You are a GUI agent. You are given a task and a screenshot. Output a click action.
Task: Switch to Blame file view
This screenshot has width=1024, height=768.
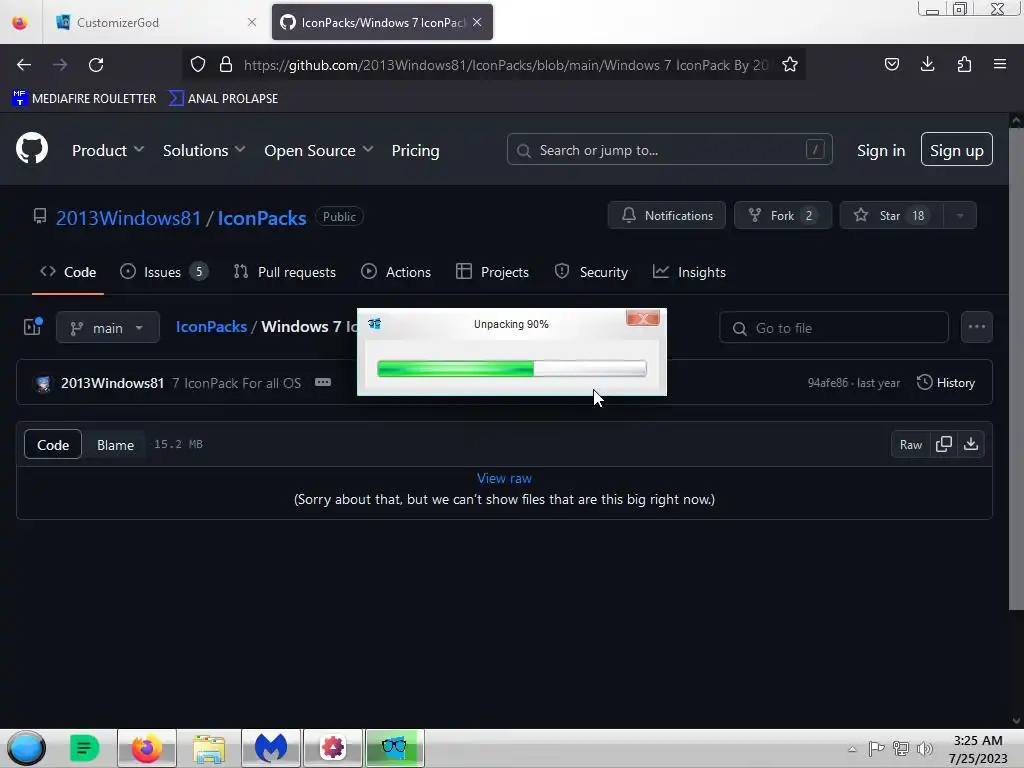coord(116,444)
